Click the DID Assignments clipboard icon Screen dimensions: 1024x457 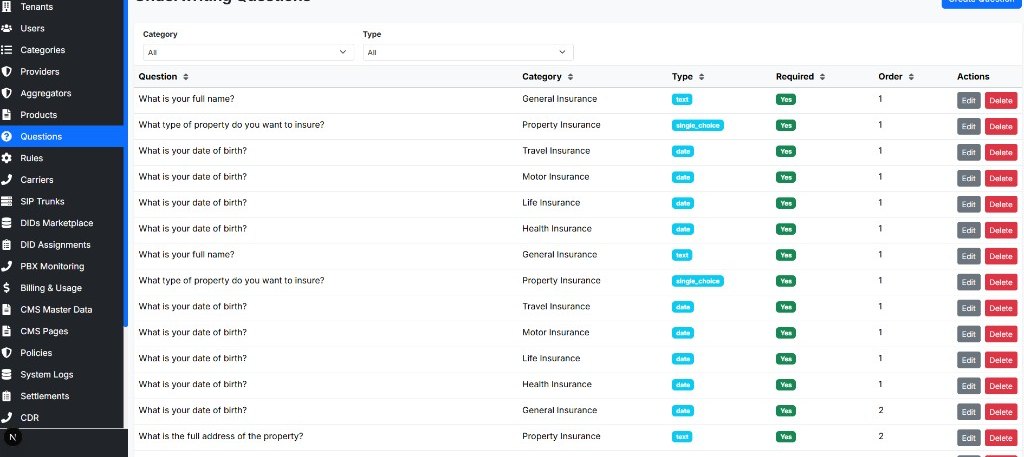[x=7, y=244]
